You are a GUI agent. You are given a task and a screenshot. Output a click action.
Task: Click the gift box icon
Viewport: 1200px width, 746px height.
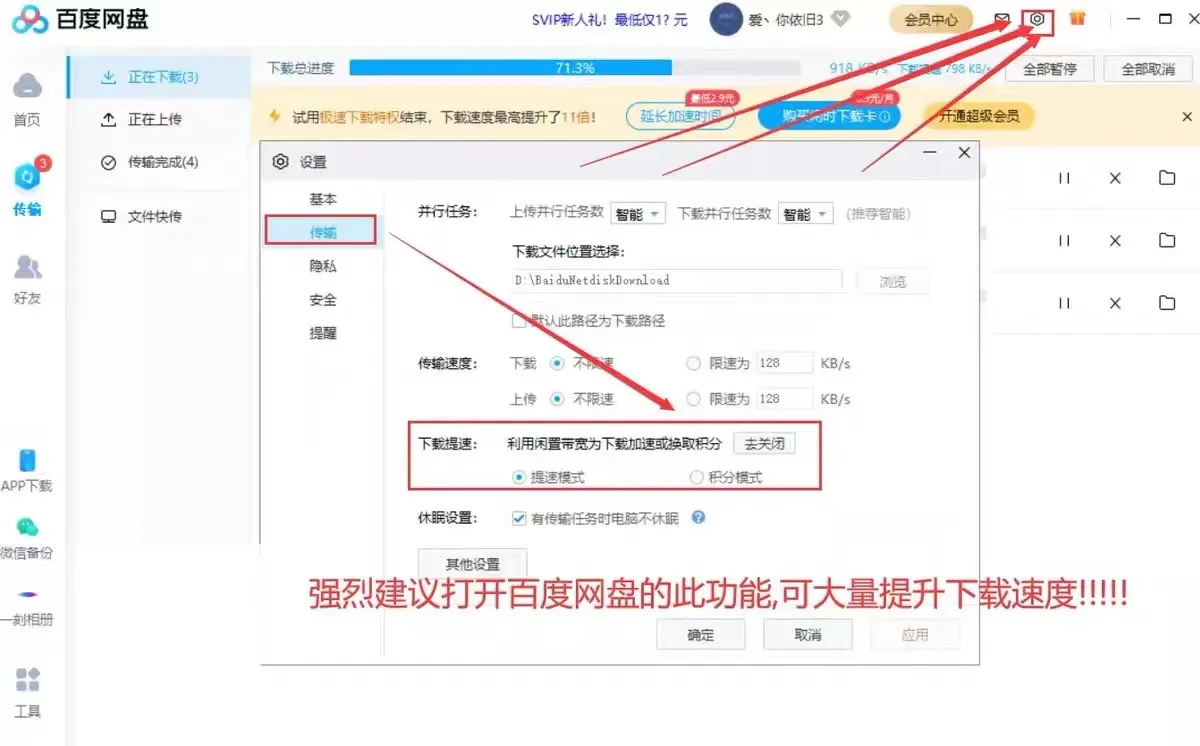(1077, 19)
